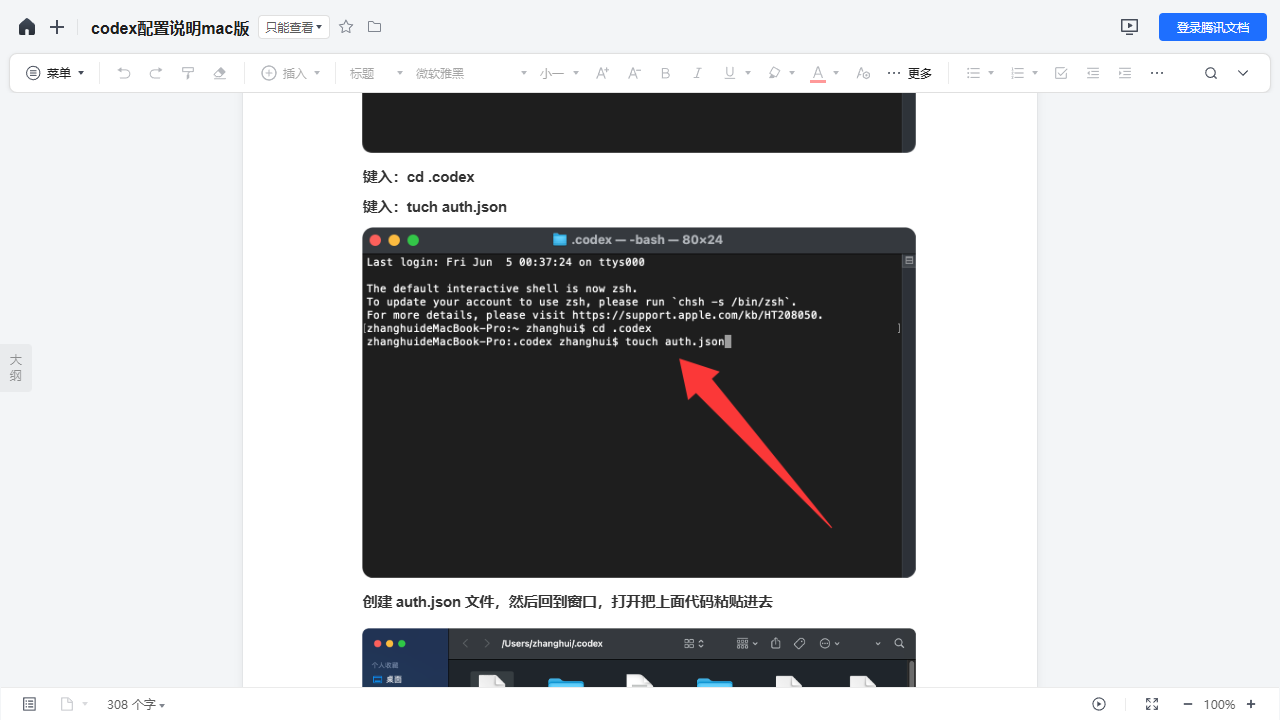Increase font size icon
Screen dimensions: 1280x720
pyautogui.click(x=602, y=73)
